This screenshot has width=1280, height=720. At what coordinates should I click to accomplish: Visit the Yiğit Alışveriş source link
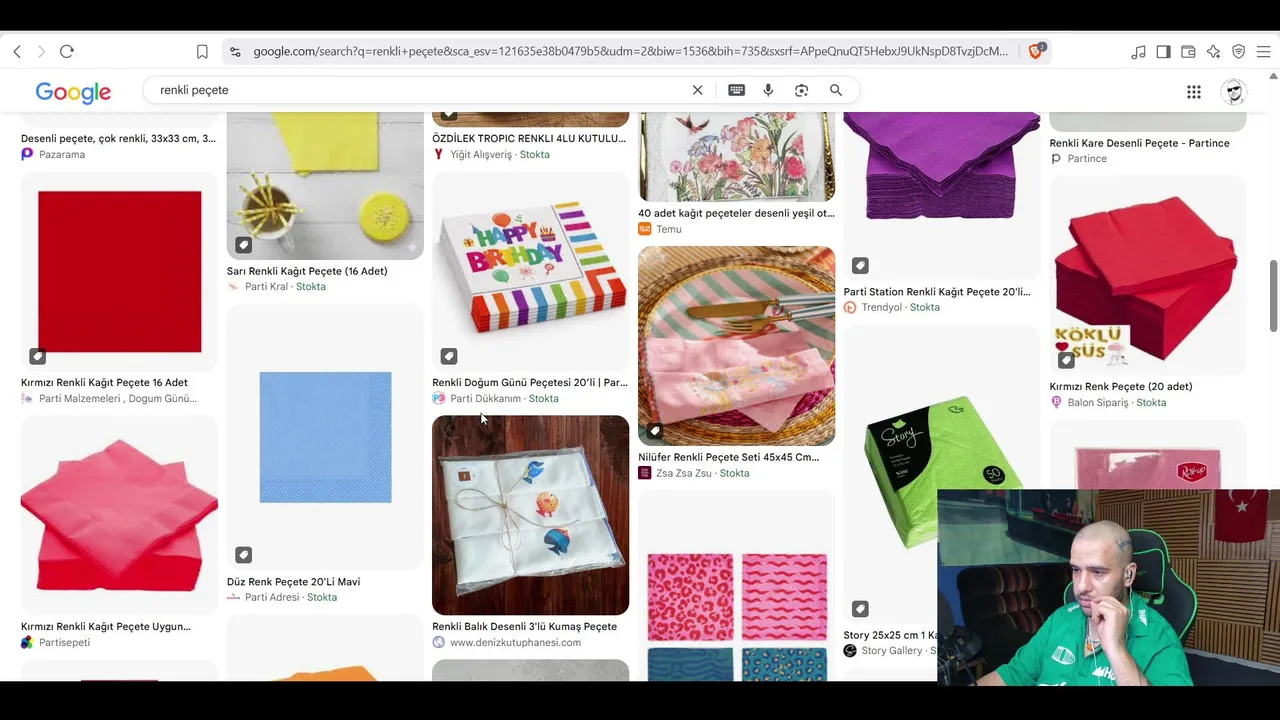tap(480, 154)
